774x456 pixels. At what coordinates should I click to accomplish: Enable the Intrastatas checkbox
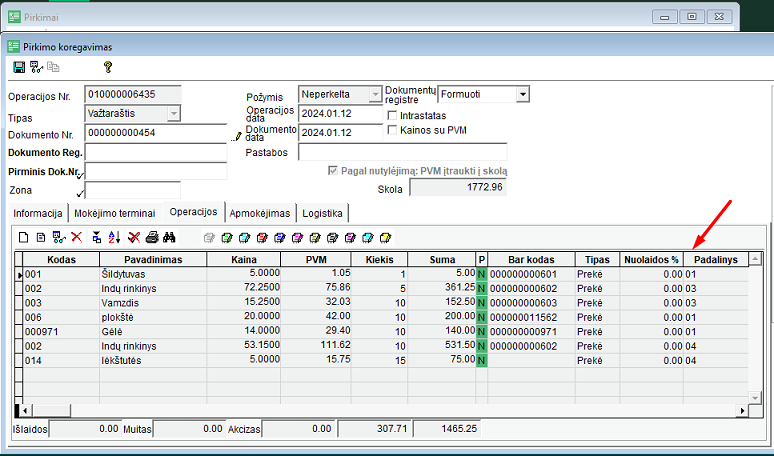point(392,115)
